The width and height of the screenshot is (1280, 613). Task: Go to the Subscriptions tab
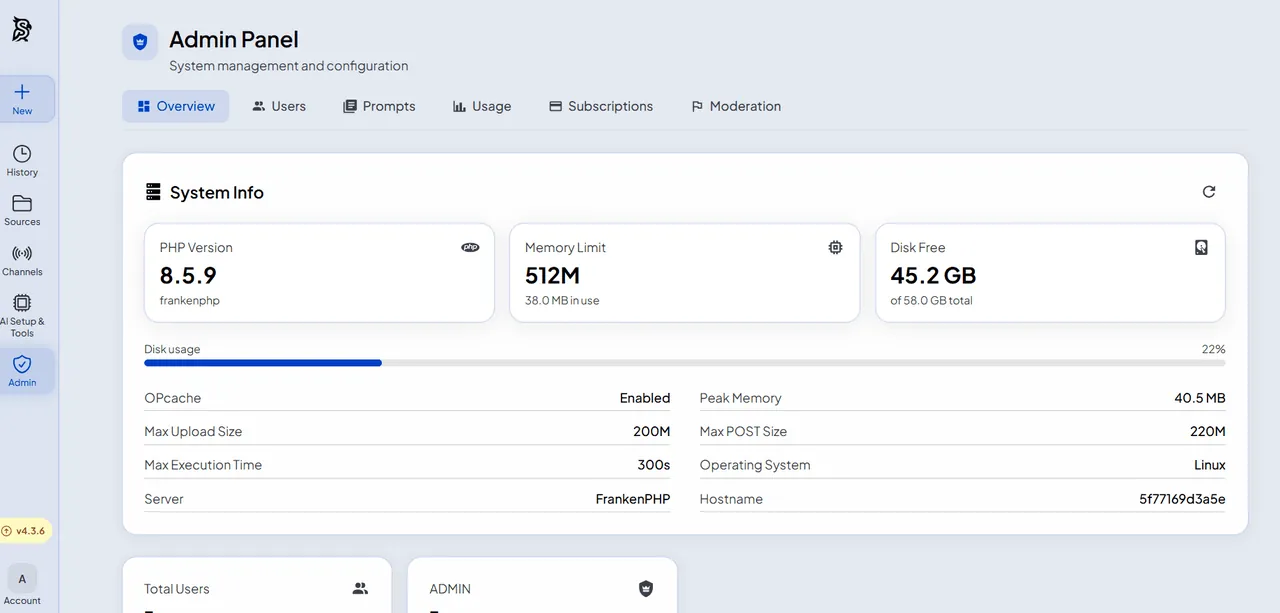coord(601,106)
